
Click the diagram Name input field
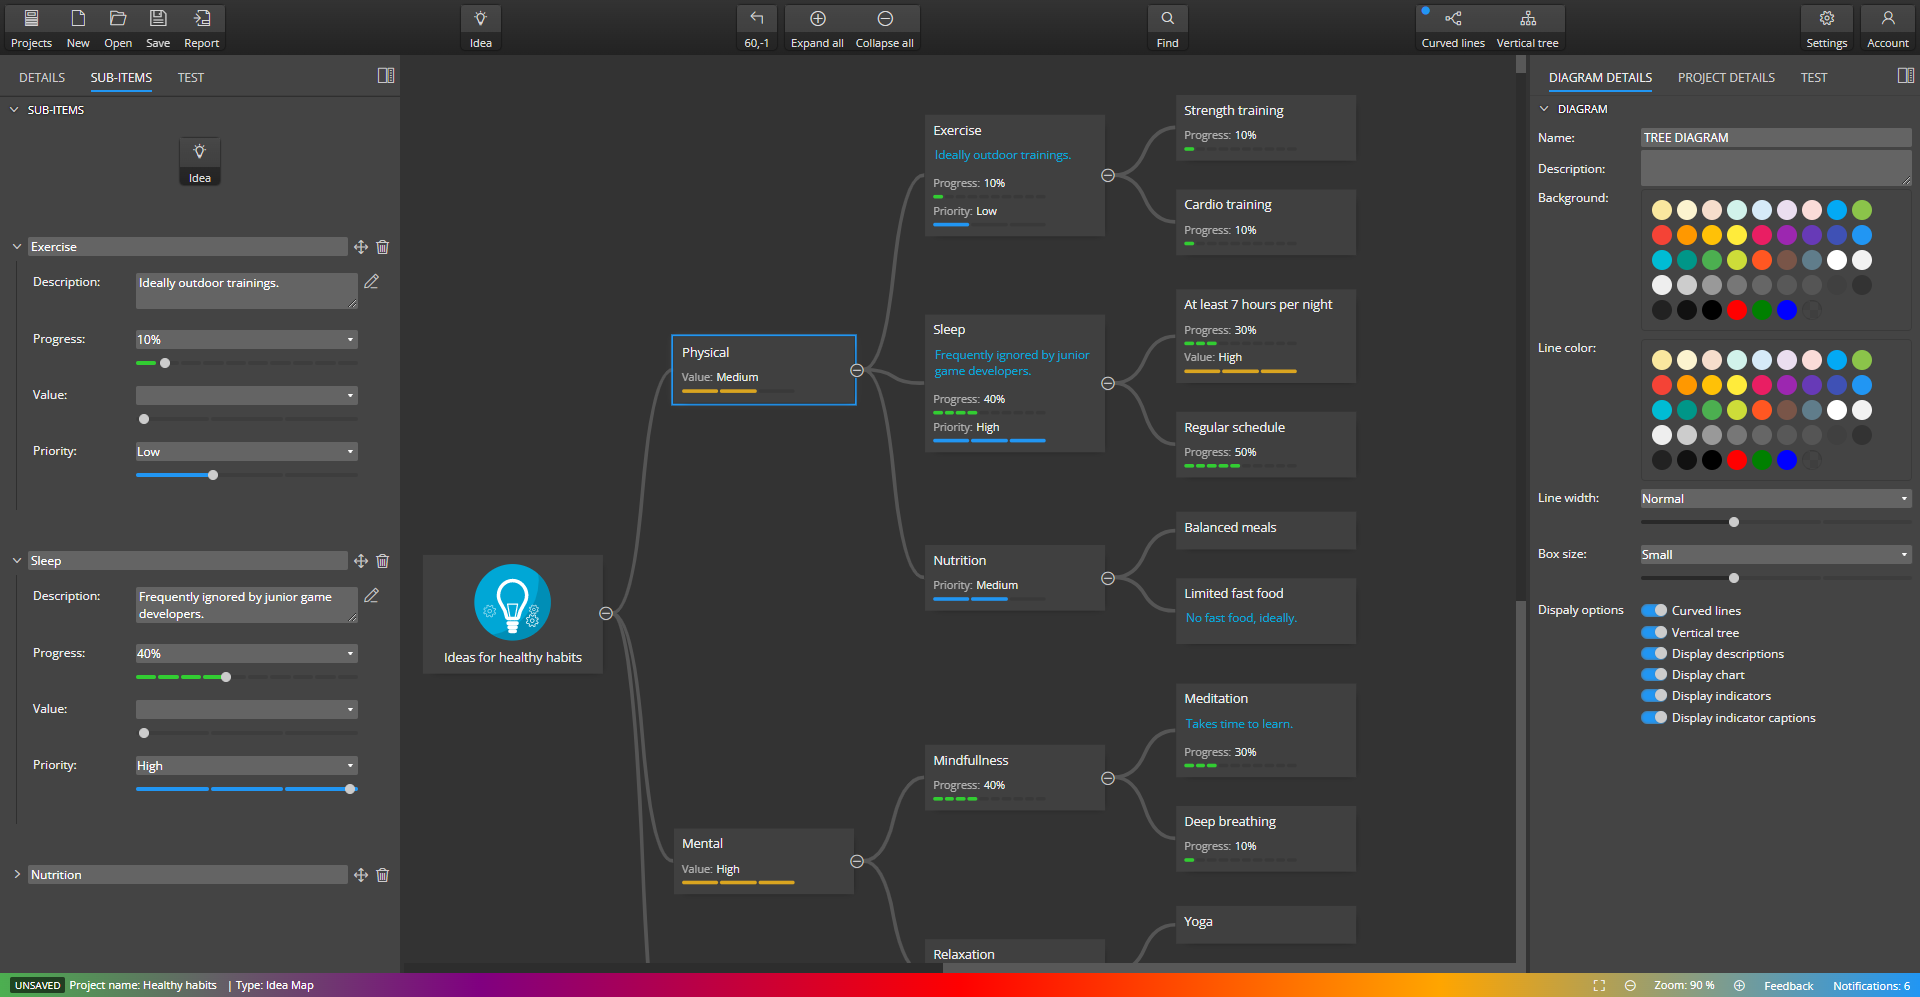click(1775, 137)
